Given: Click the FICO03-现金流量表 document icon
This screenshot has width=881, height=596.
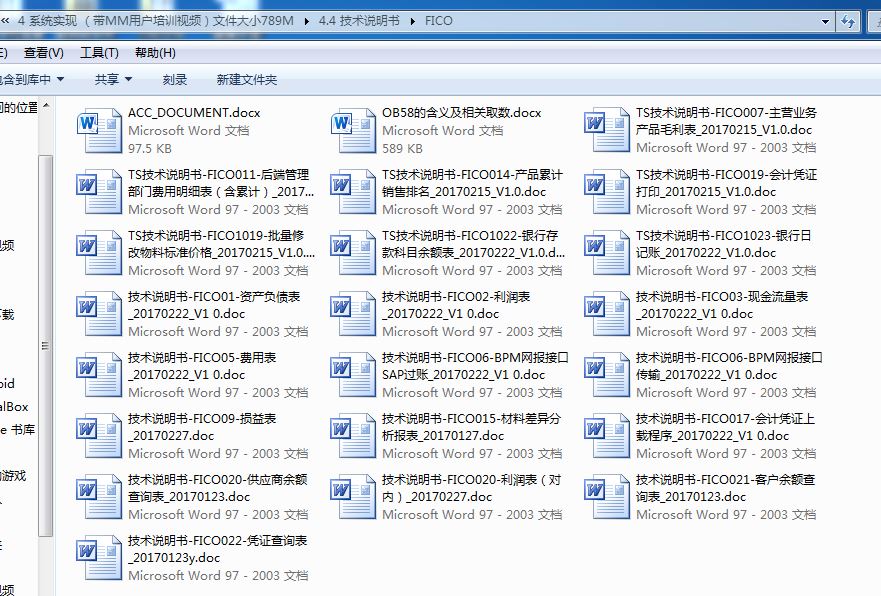Looking at the screenshot, I should 607,314.
